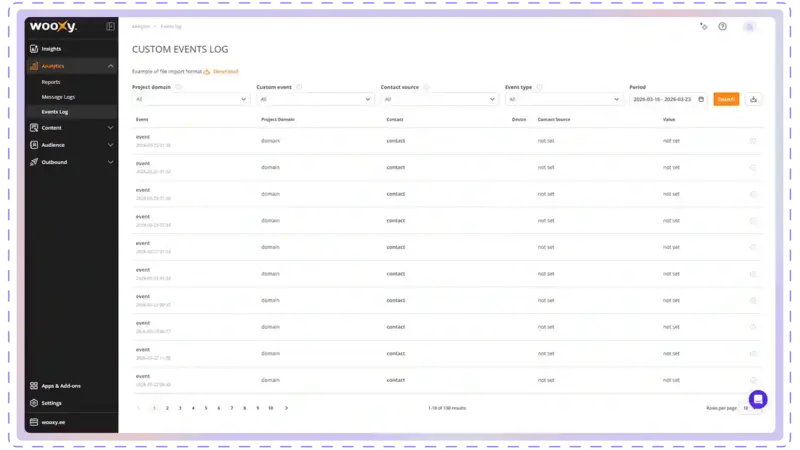
Task: Open Reports under Analytics
Action: point(51,82)
